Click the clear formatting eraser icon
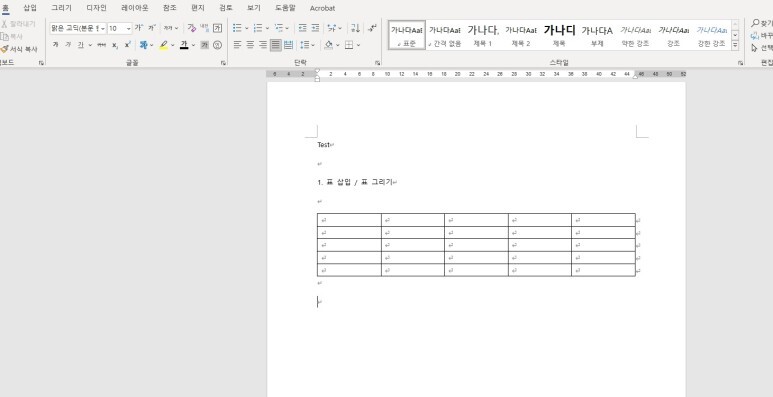The width and height of the screenshot is (773, 397). coord(192,28)
